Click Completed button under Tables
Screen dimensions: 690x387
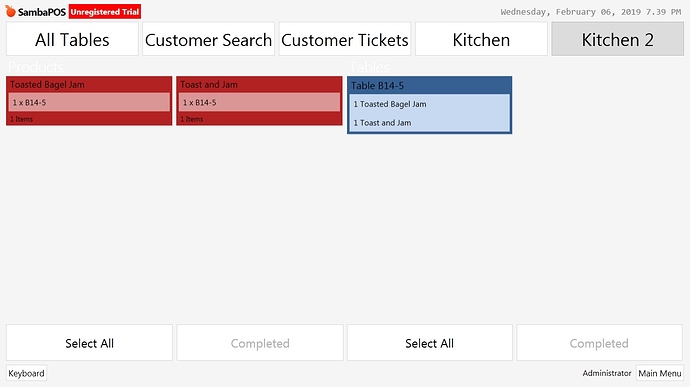tap(599, 343)
